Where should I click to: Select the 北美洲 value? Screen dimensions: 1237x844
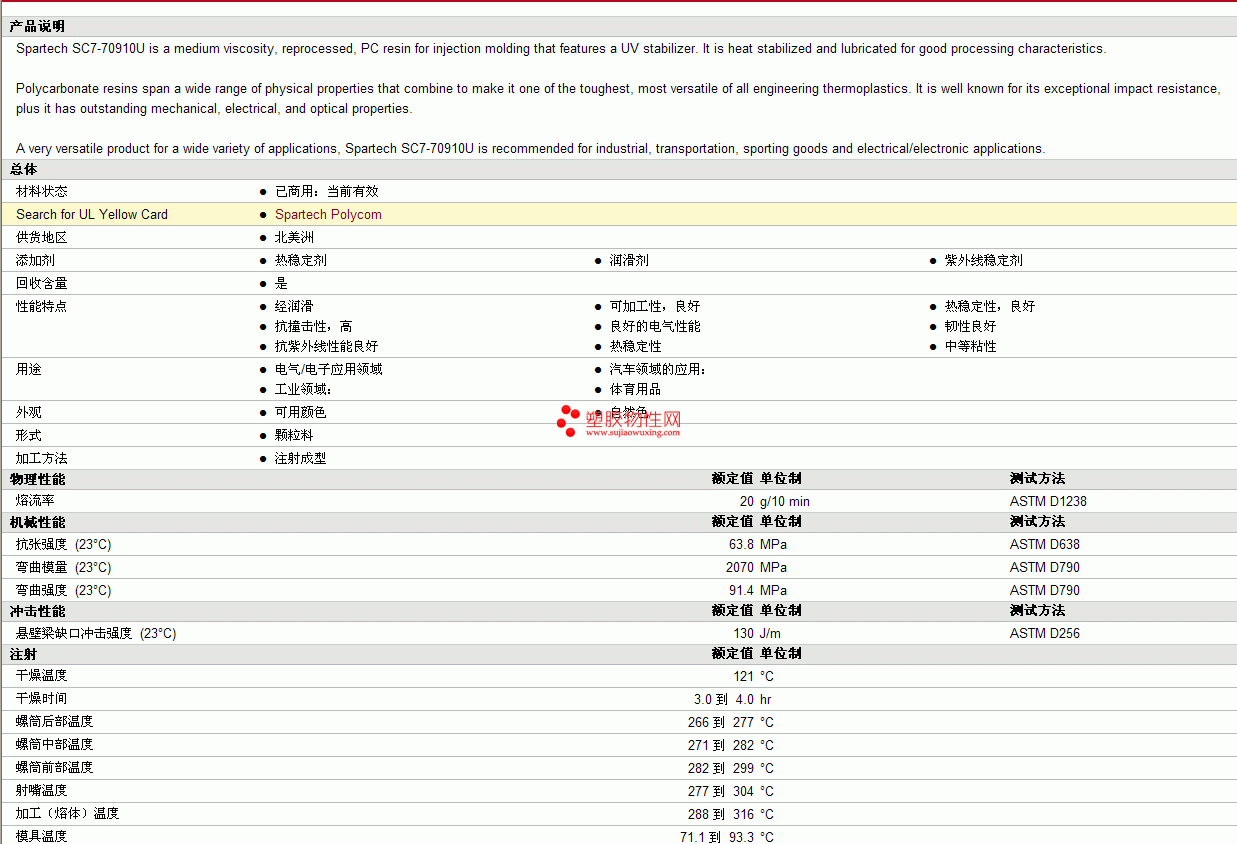pyautogui.click(x=294, y=237)
